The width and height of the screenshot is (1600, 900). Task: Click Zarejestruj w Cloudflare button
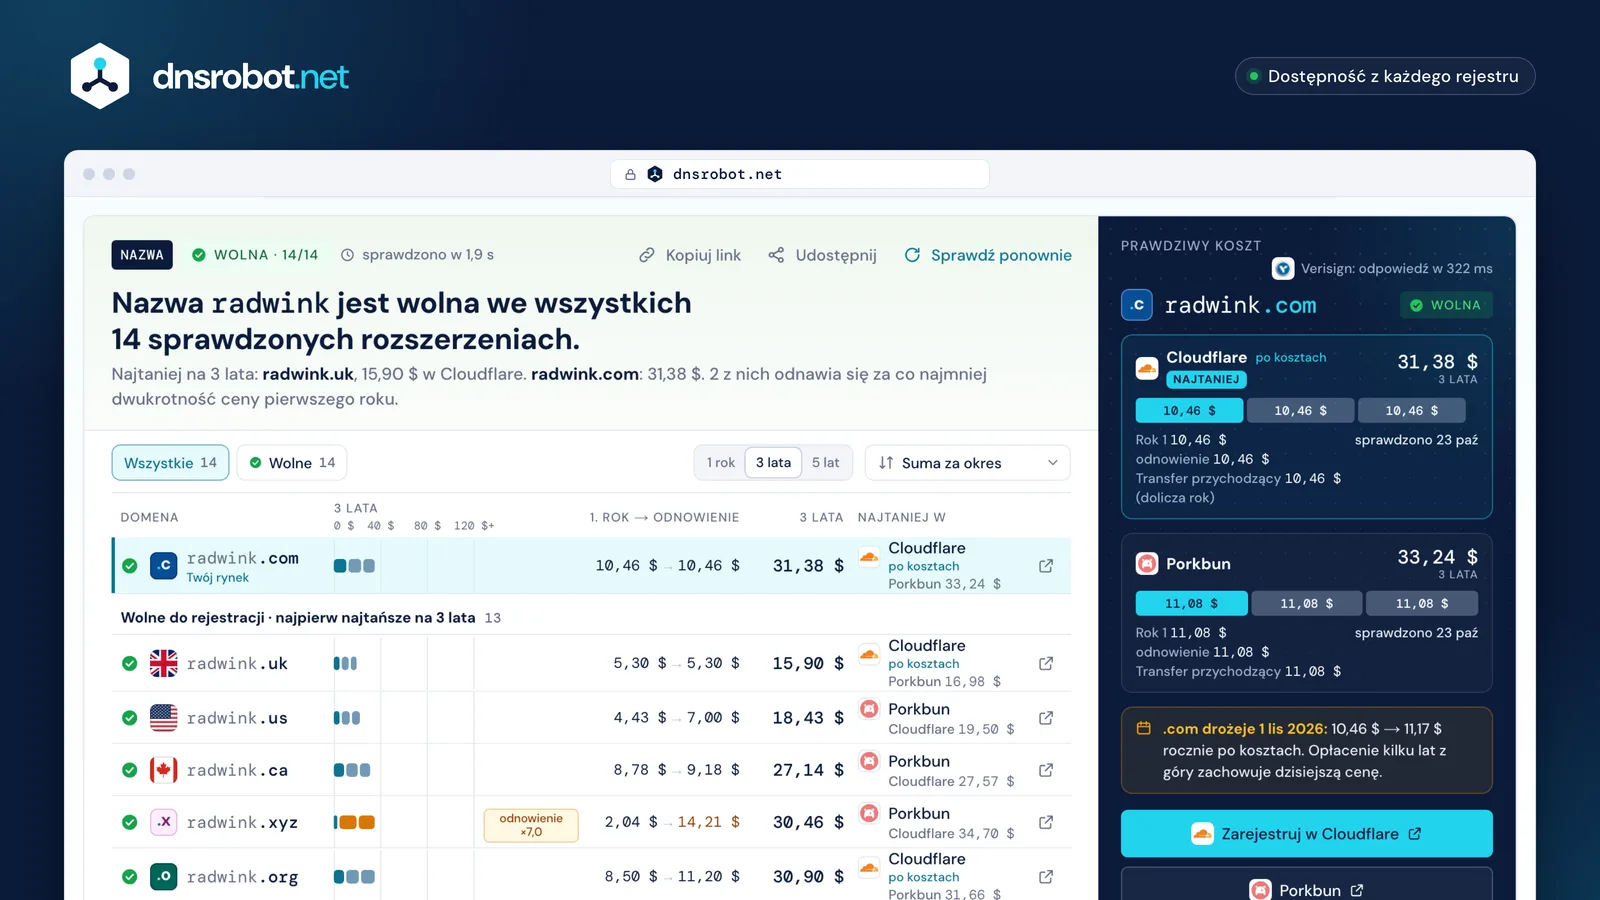pos(1307,834)
